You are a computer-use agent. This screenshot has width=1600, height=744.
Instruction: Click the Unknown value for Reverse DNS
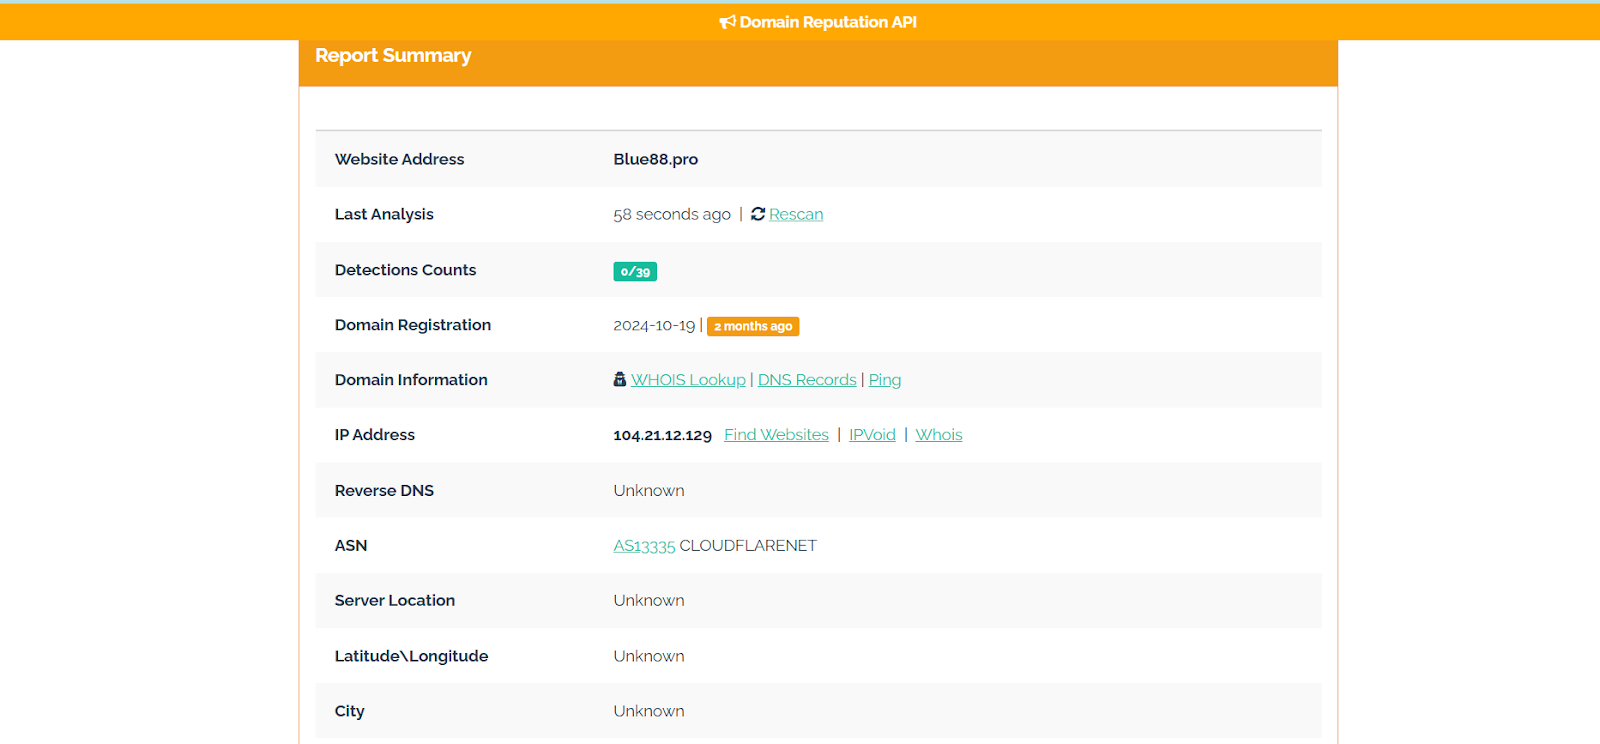pos(649,491)
